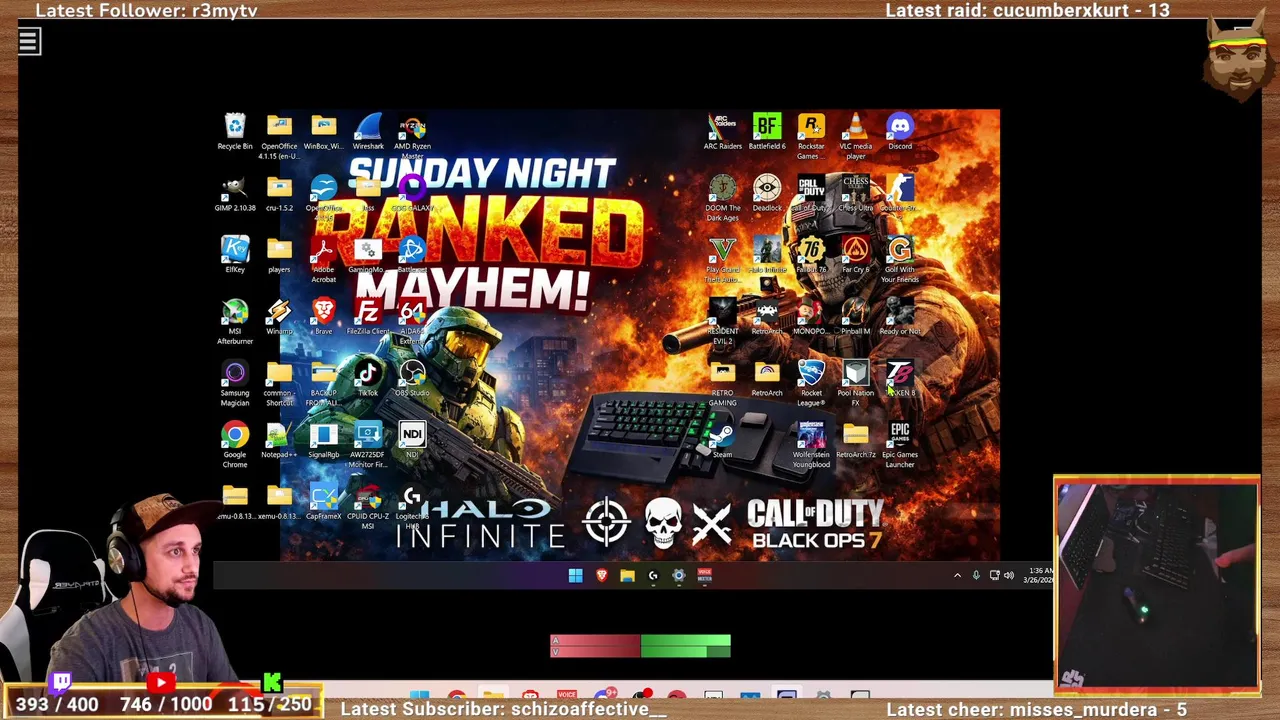Launch Ready or Not shortcut
The image size is (1280, 720).
[900, 317]
